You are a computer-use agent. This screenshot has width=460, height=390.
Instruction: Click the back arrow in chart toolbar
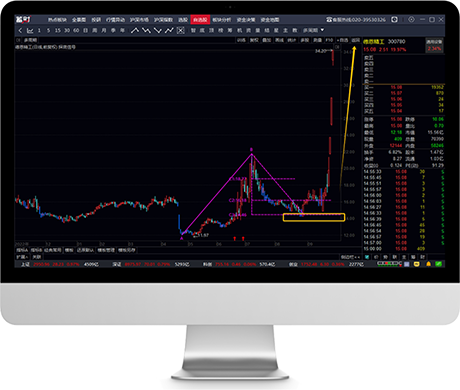click(x=20, y=31)
